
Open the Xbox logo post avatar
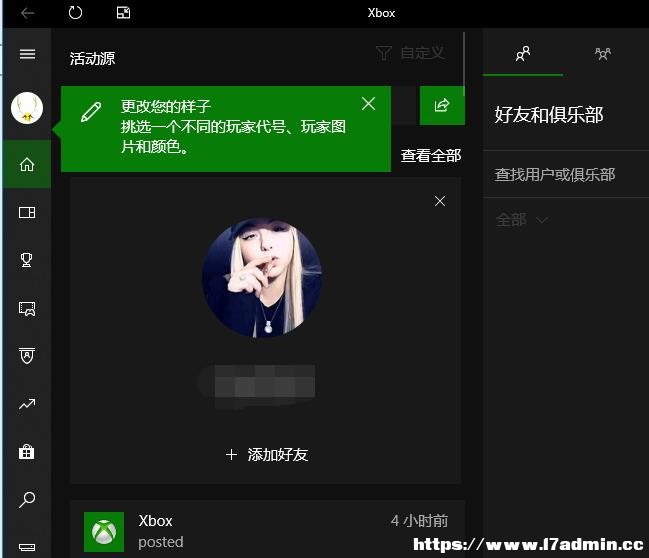click(104, 532)
